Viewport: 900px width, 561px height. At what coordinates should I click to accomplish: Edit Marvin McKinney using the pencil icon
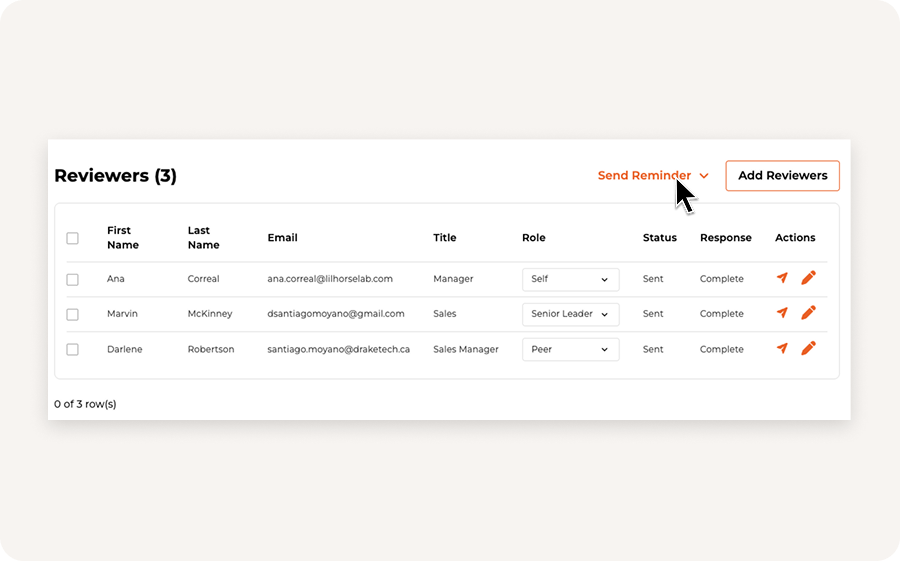(808, 313)
